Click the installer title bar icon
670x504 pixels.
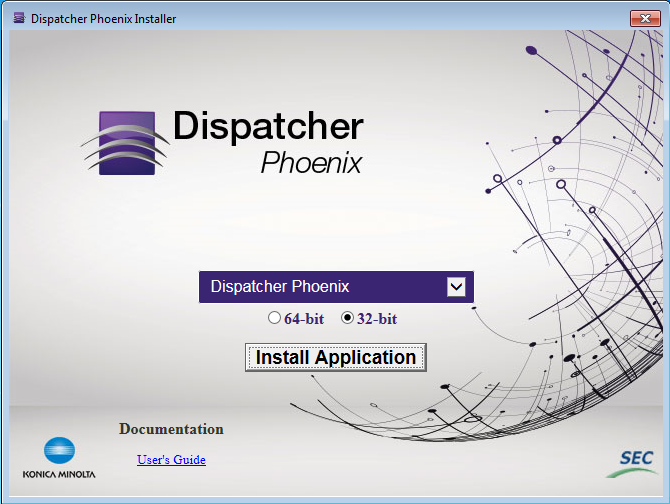pyautogui.click(x=19, y=18)
